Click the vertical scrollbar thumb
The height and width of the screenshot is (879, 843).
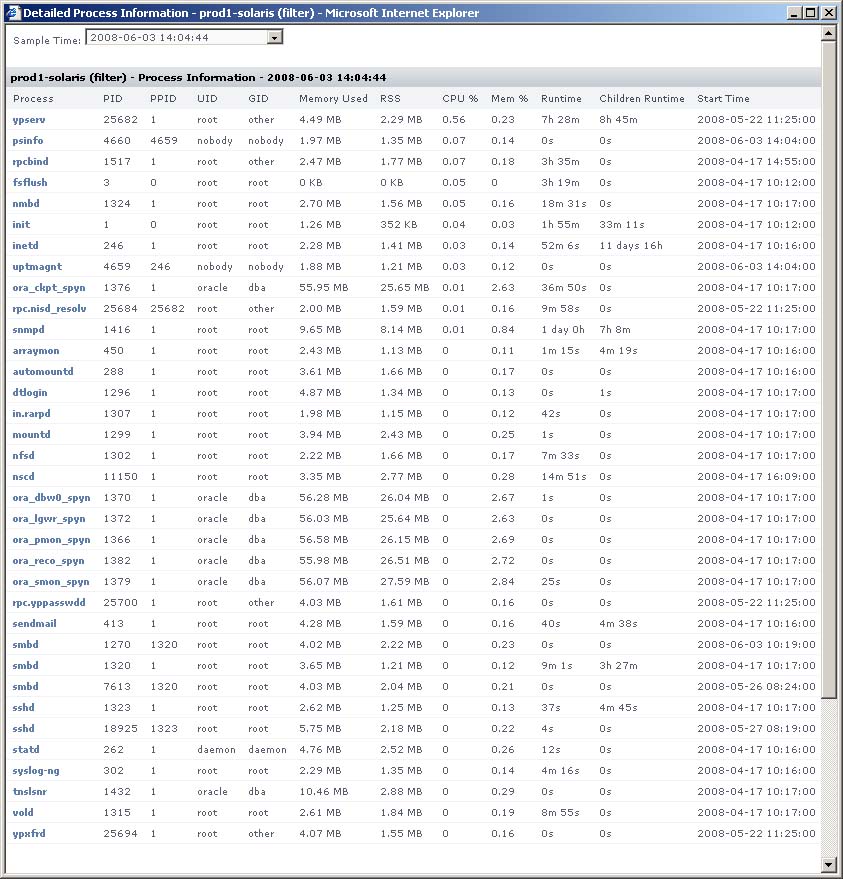828,369
